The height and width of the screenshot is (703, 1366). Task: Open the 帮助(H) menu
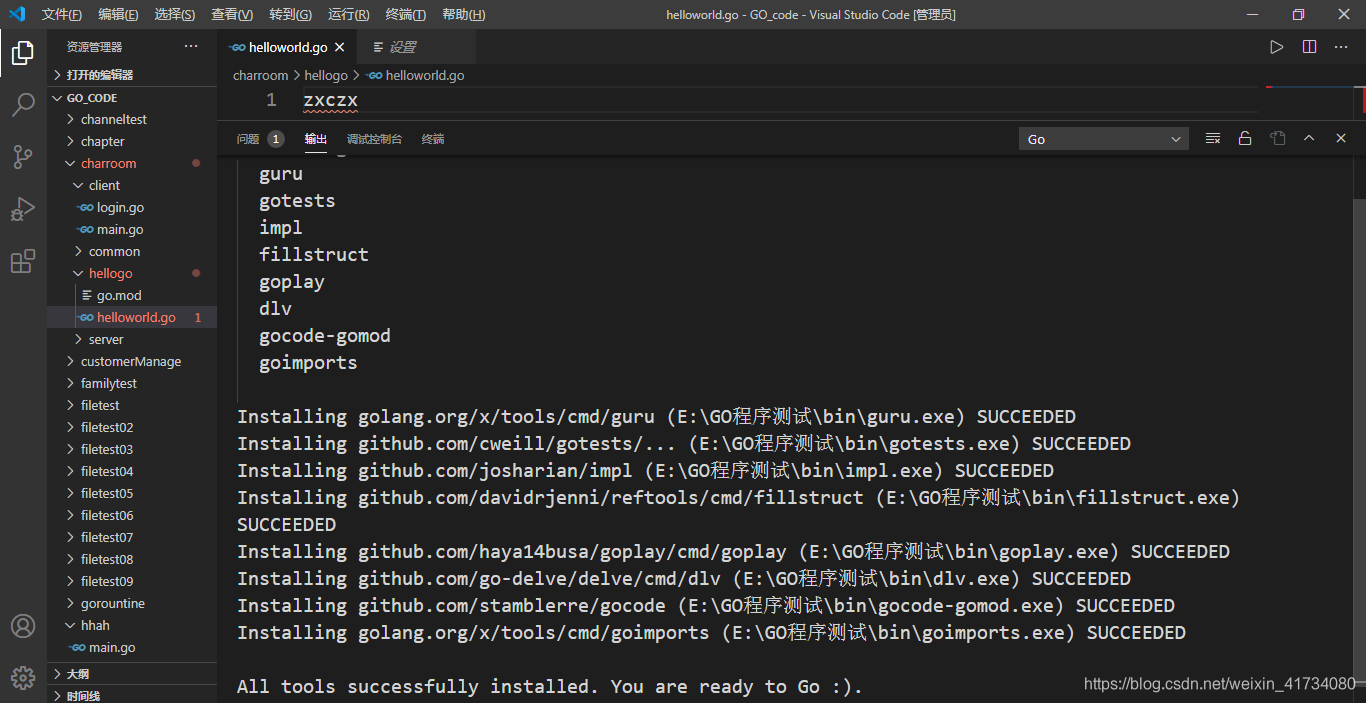463,14
